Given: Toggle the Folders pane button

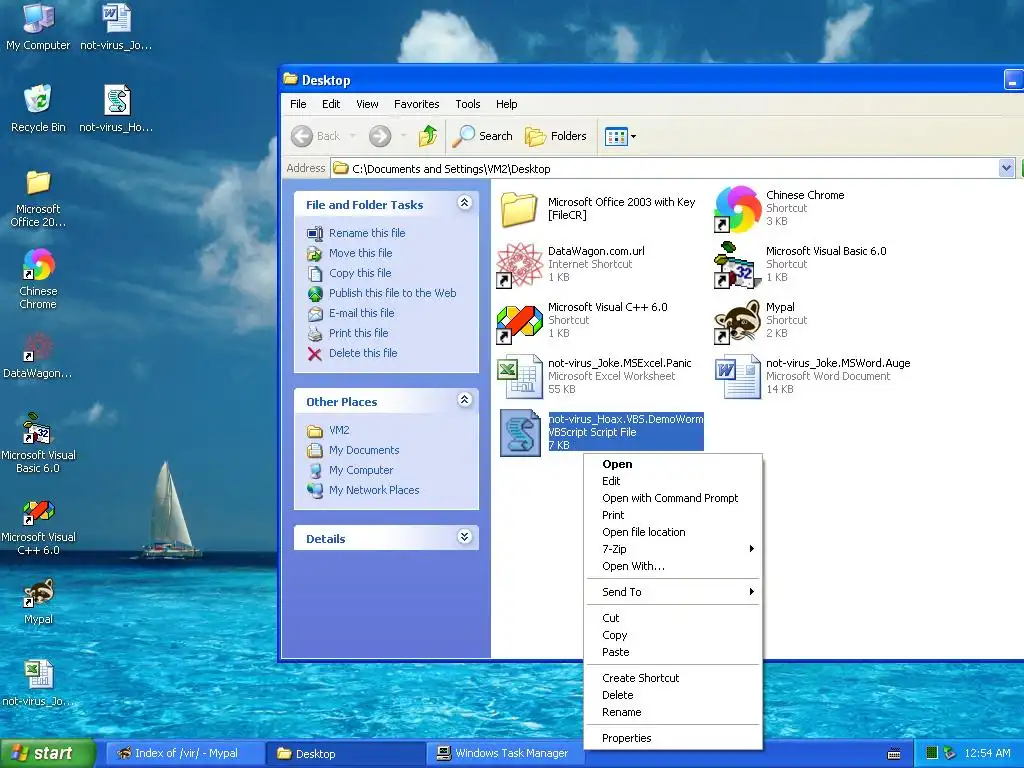Looking at the screenshot, I should tap(556, 136).
